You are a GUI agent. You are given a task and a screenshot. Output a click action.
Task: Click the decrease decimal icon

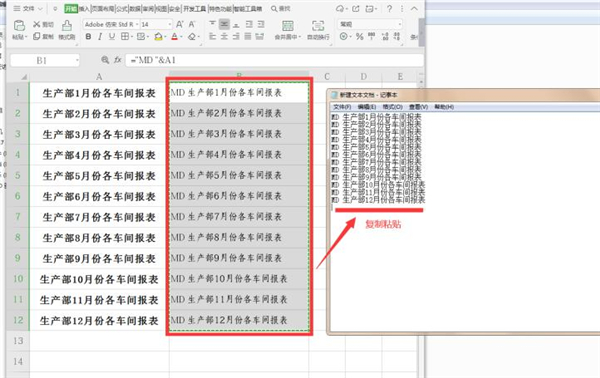pyautogui.click(x=397, y=36)
